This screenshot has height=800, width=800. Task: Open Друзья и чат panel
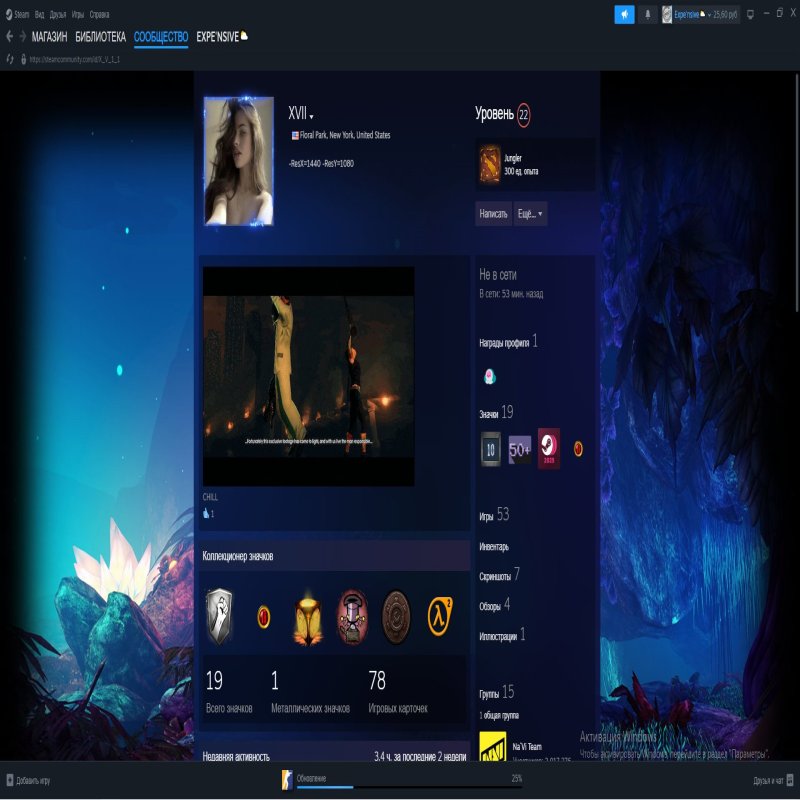click(x=773, y=780)
